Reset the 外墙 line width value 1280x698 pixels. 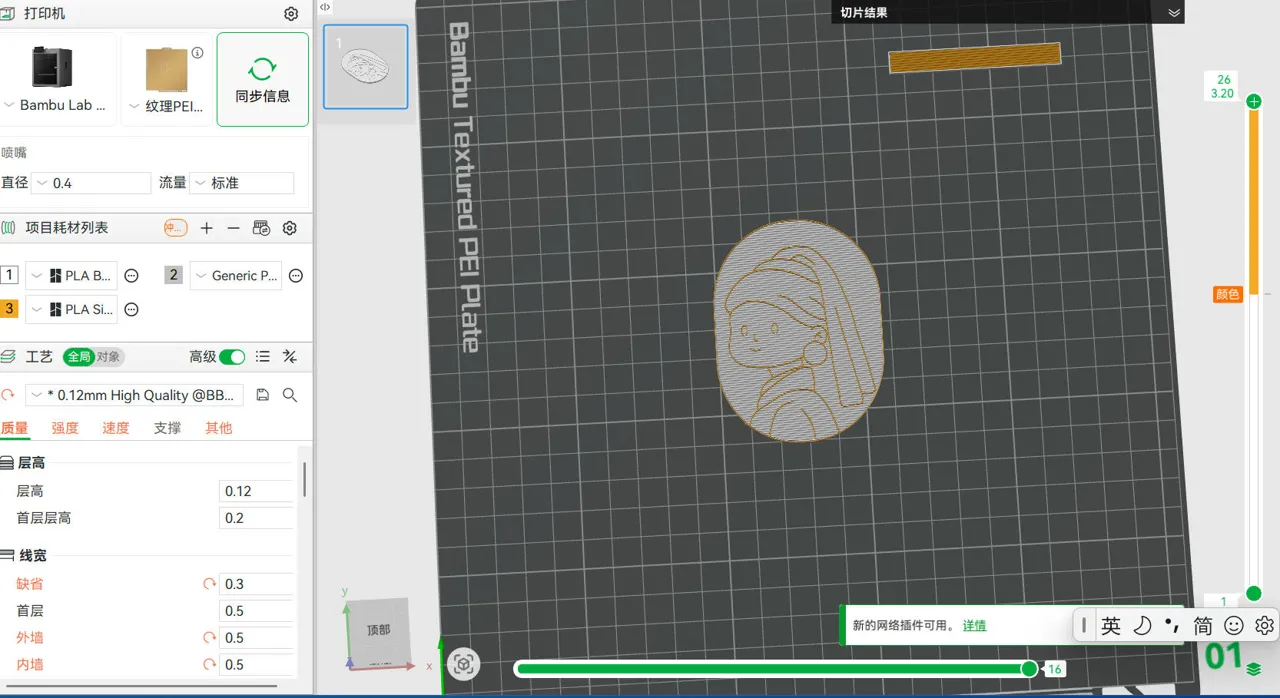210,638
